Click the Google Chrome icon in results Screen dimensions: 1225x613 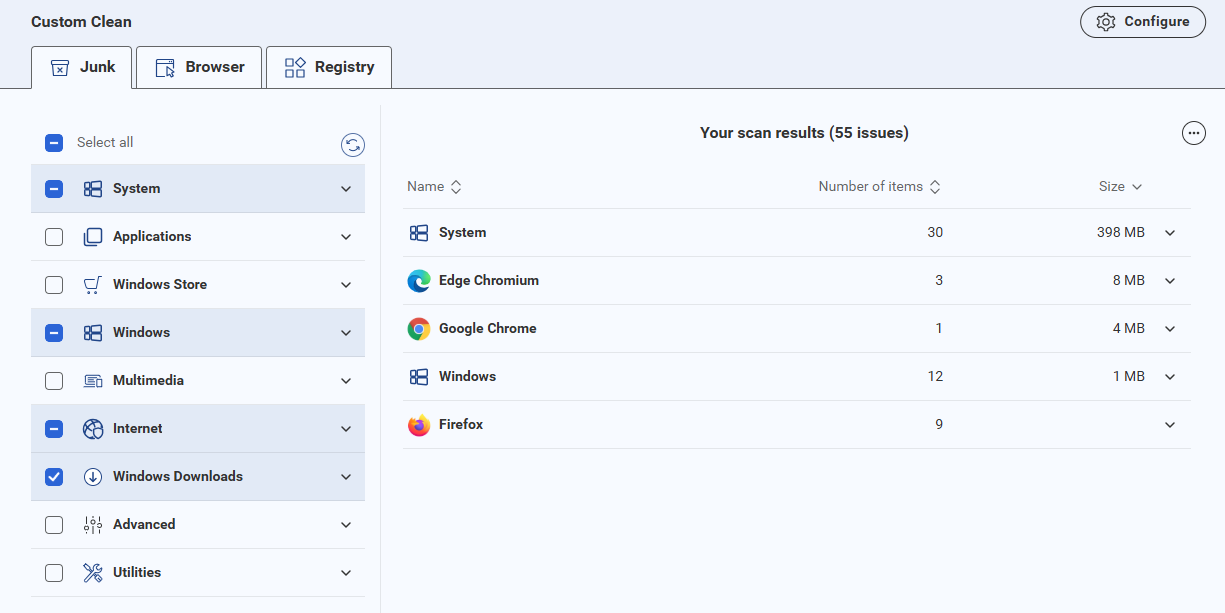point(419,329)
